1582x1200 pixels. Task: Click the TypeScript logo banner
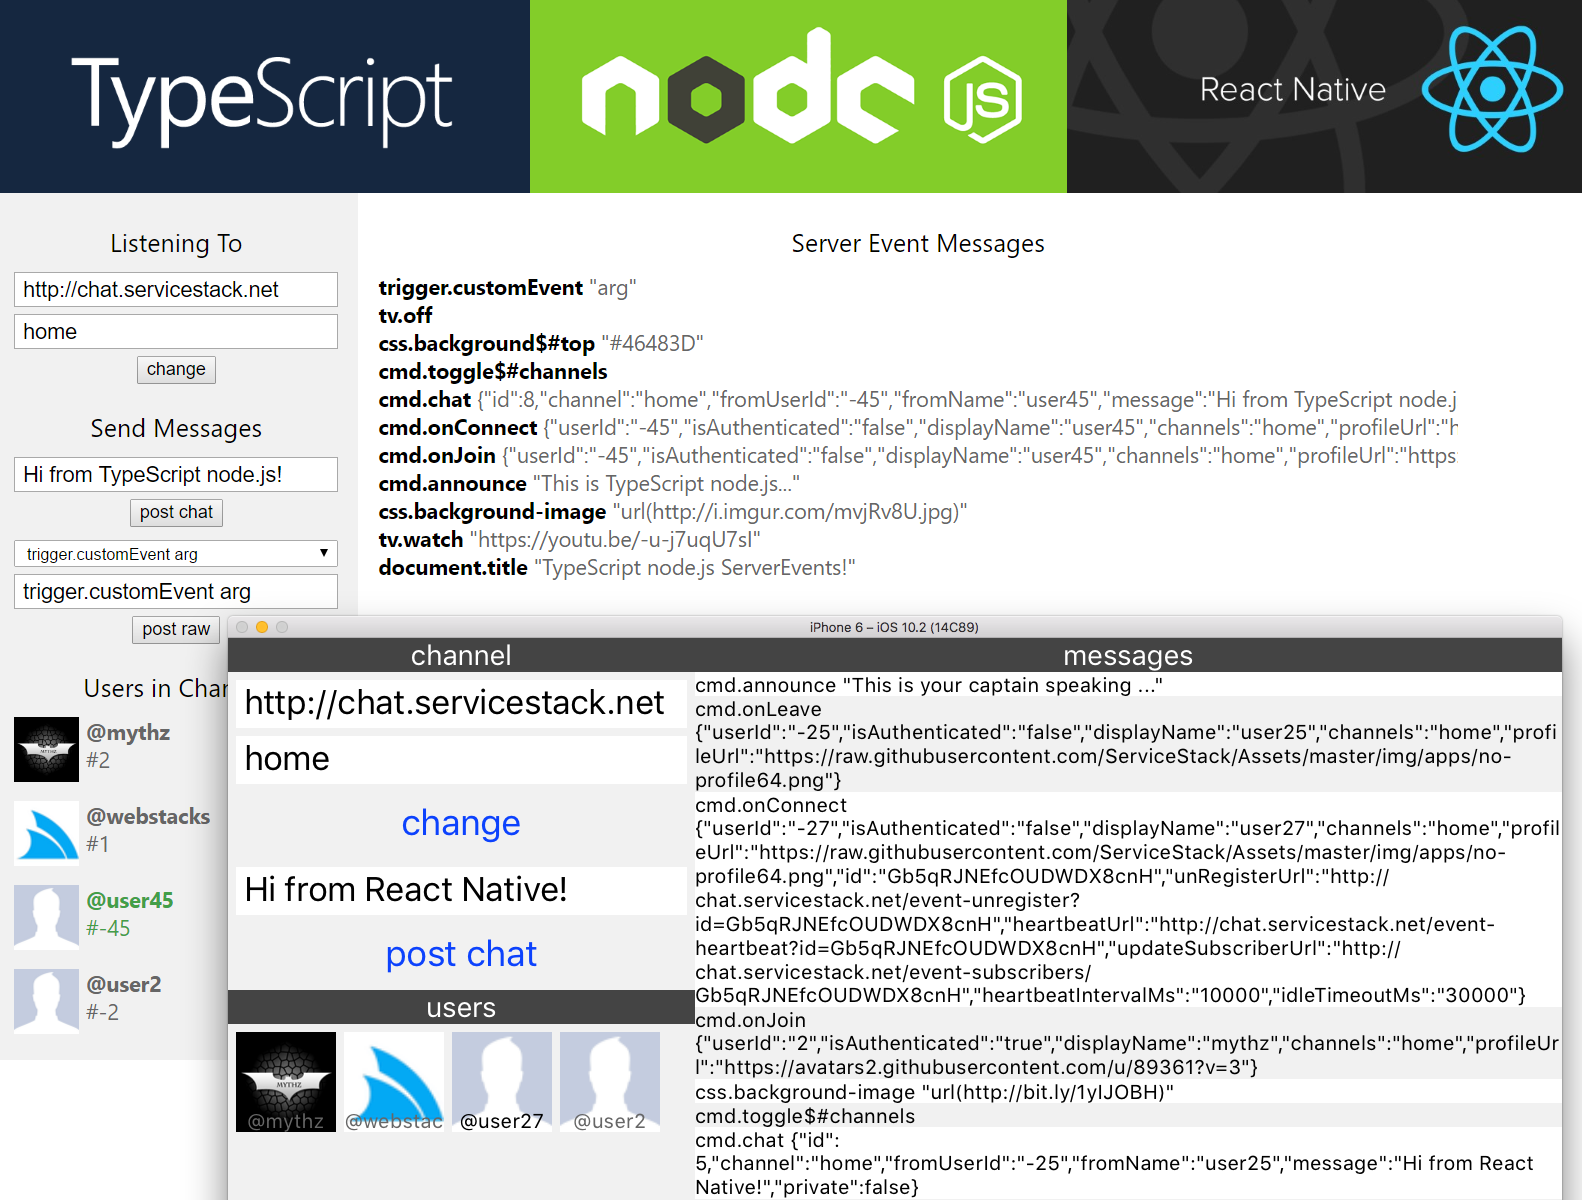264,96
